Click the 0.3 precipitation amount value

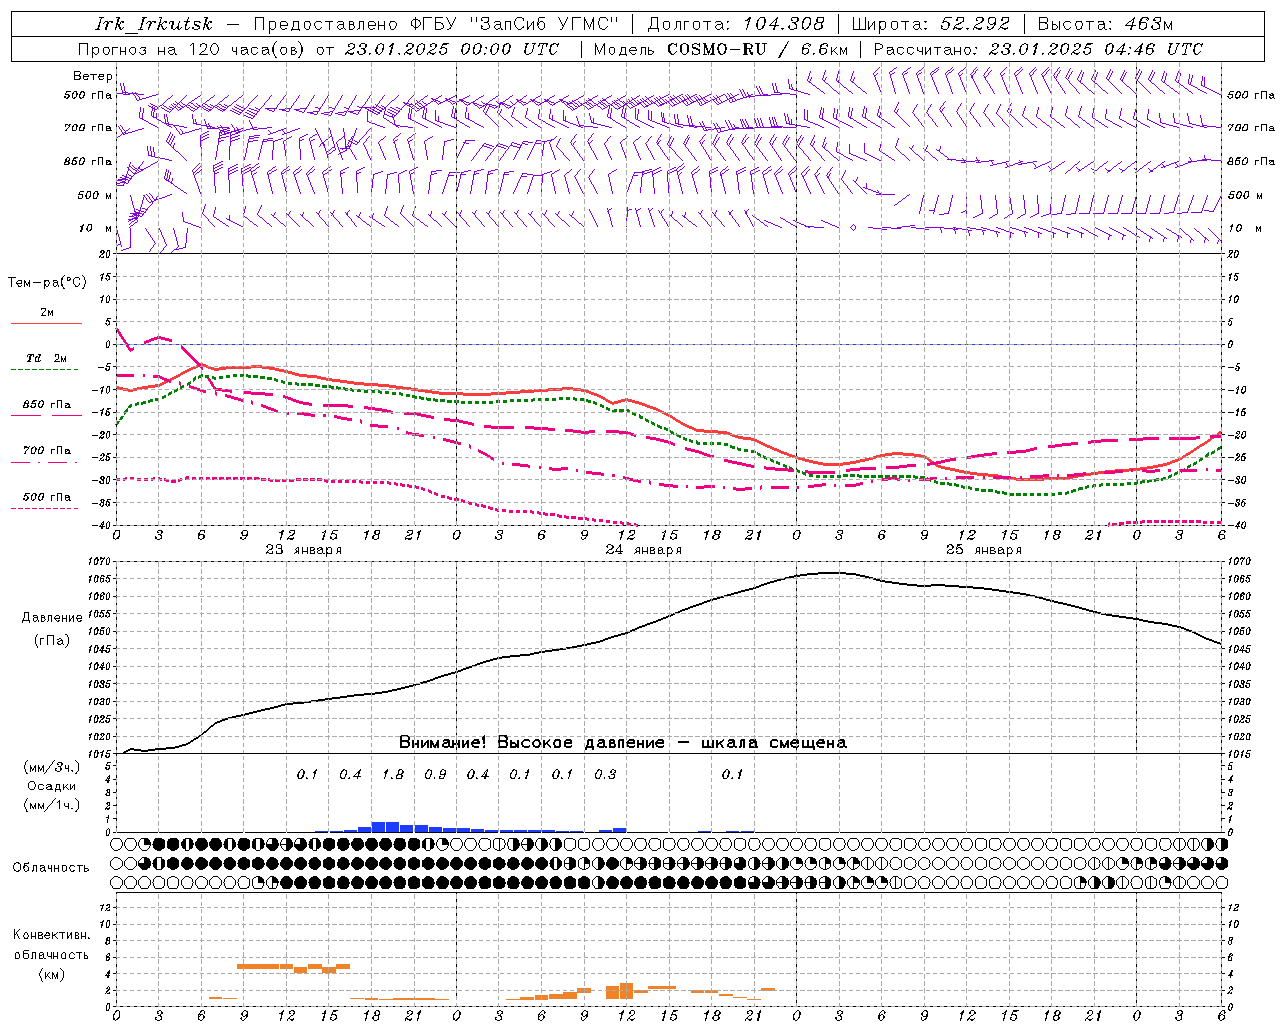coord(605,774)
